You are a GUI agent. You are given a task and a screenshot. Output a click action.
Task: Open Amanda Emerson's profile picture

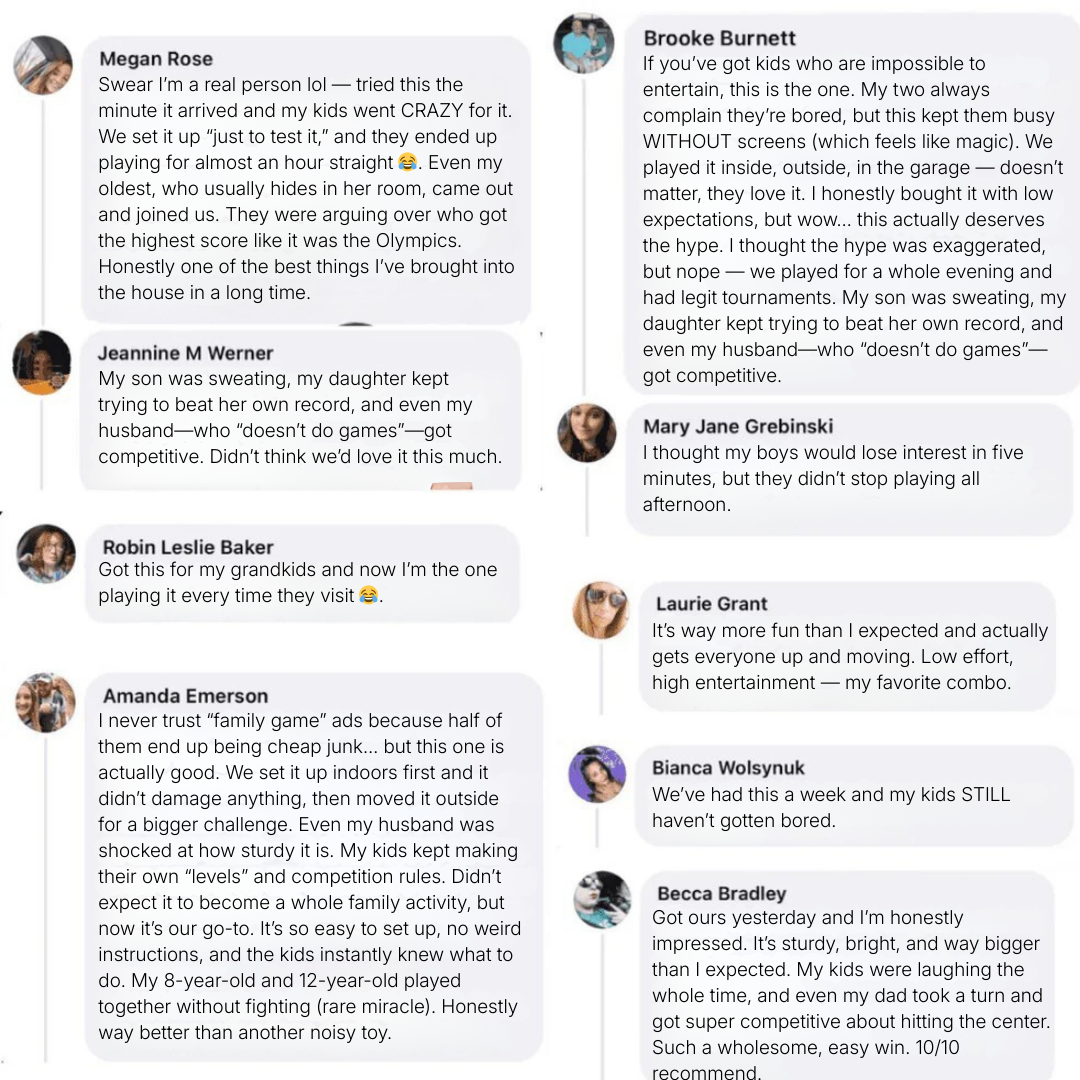tap(46, 702)
